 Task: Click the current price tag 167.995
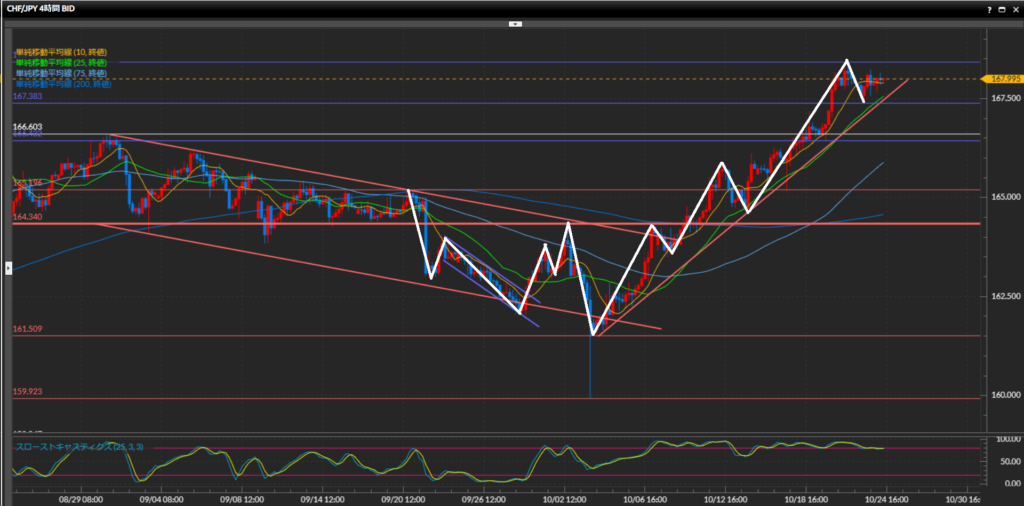click(x=1003, y=78)
